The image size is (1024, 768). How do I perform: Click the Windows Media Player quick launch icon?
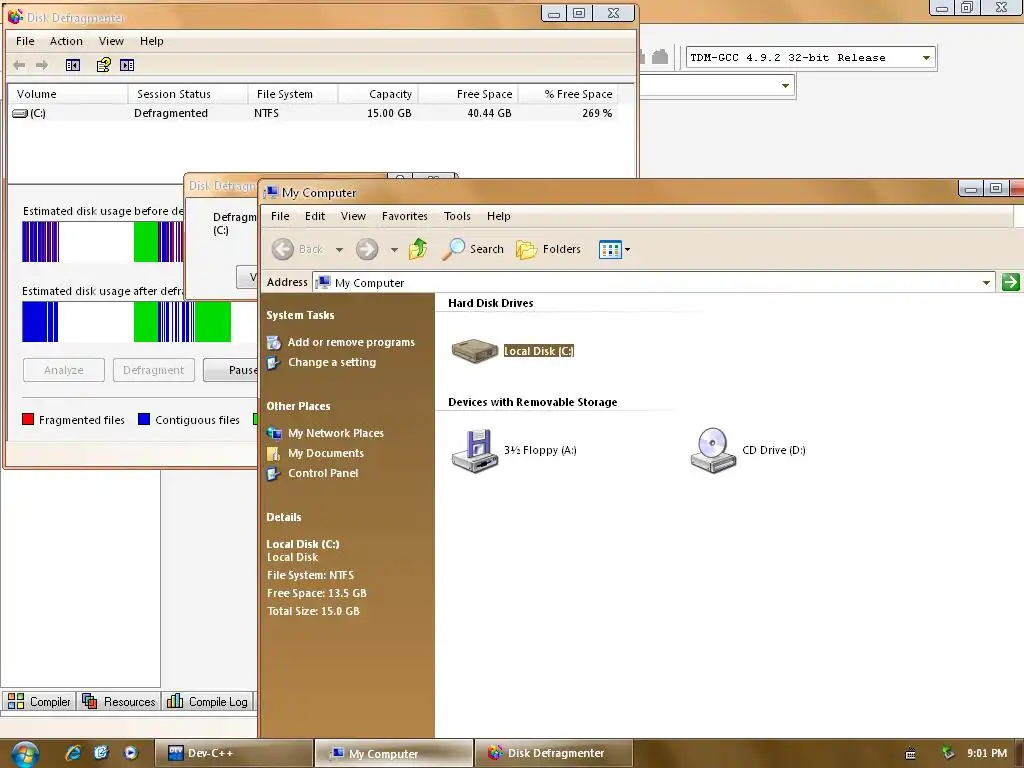131,752
